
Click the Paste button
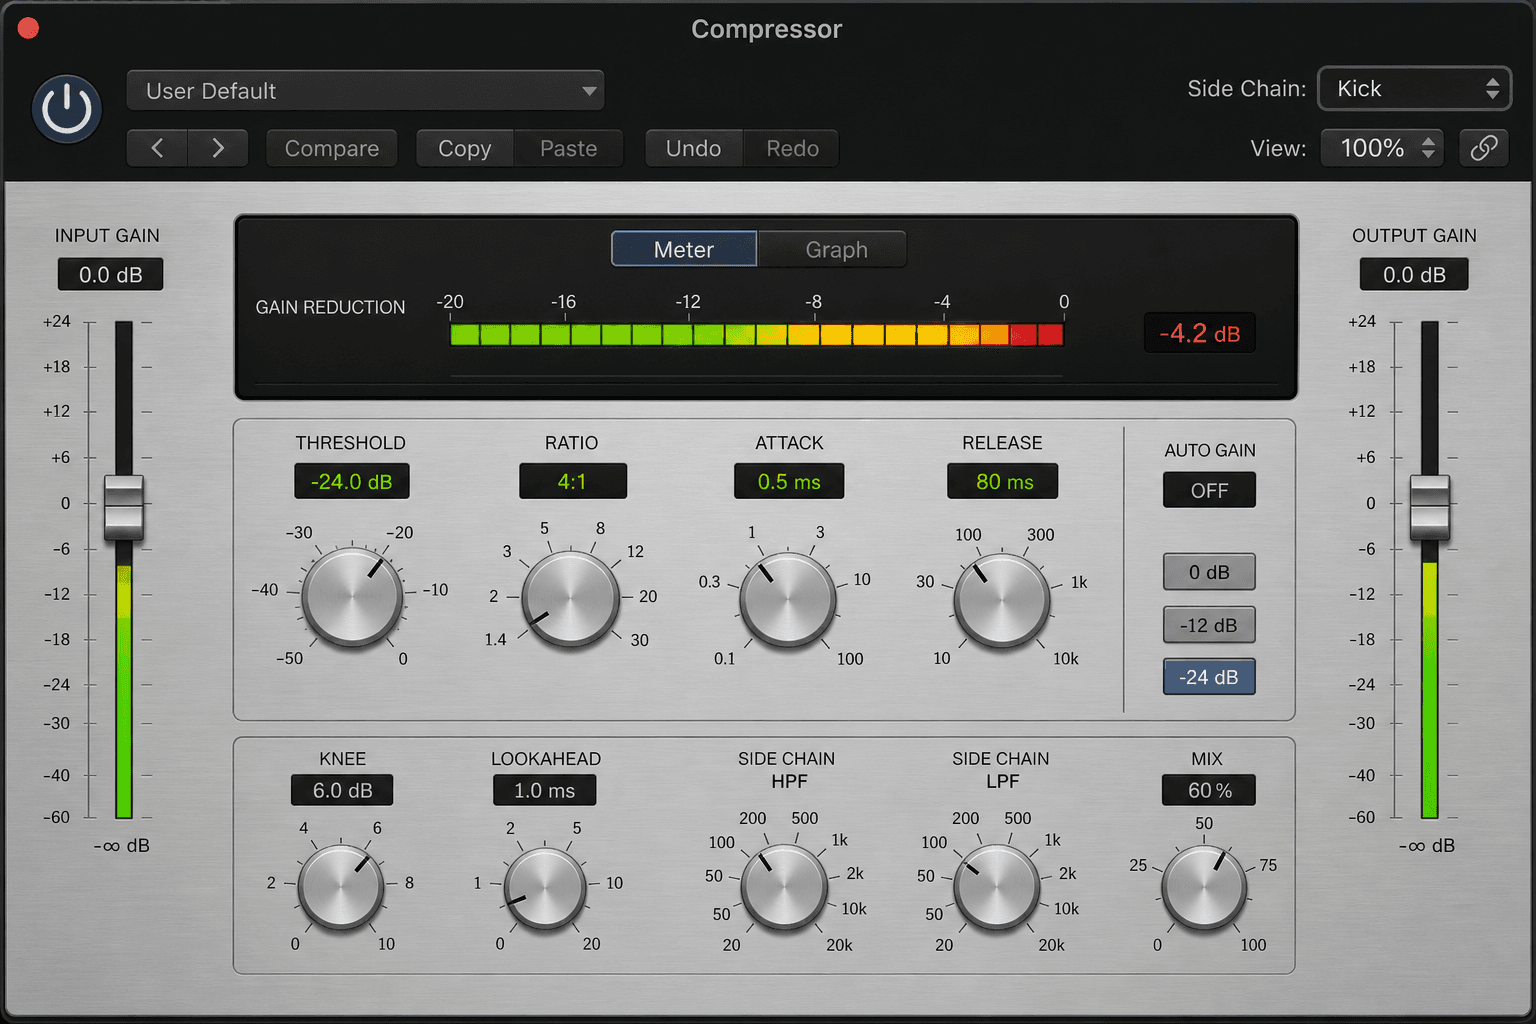click(x=569, y=148)
